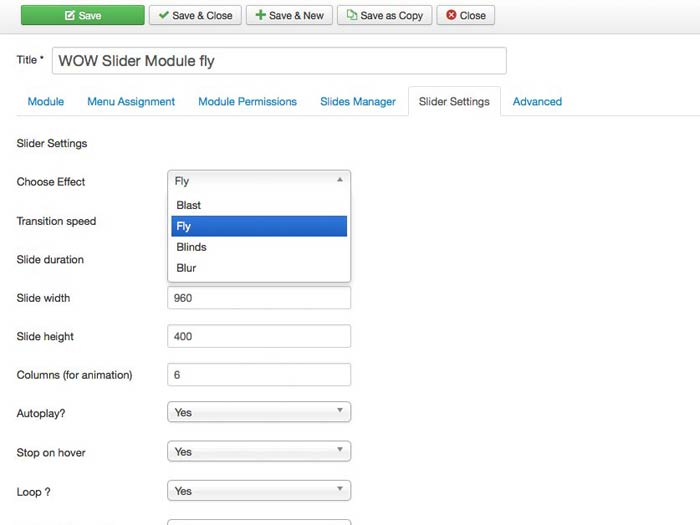
Task: Switch to the Menu Assignment tab
Action: click(131, 101)
